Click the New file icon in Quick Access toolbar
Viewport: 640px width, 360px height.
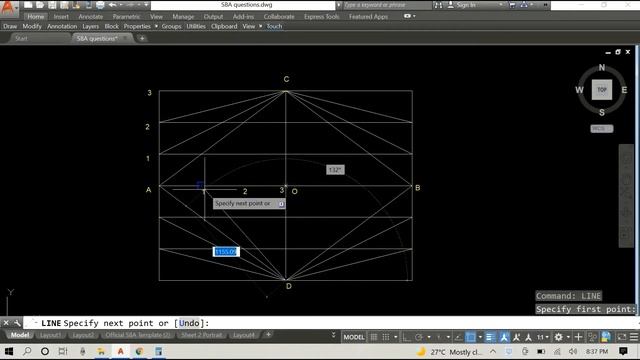tap(28, 5)
